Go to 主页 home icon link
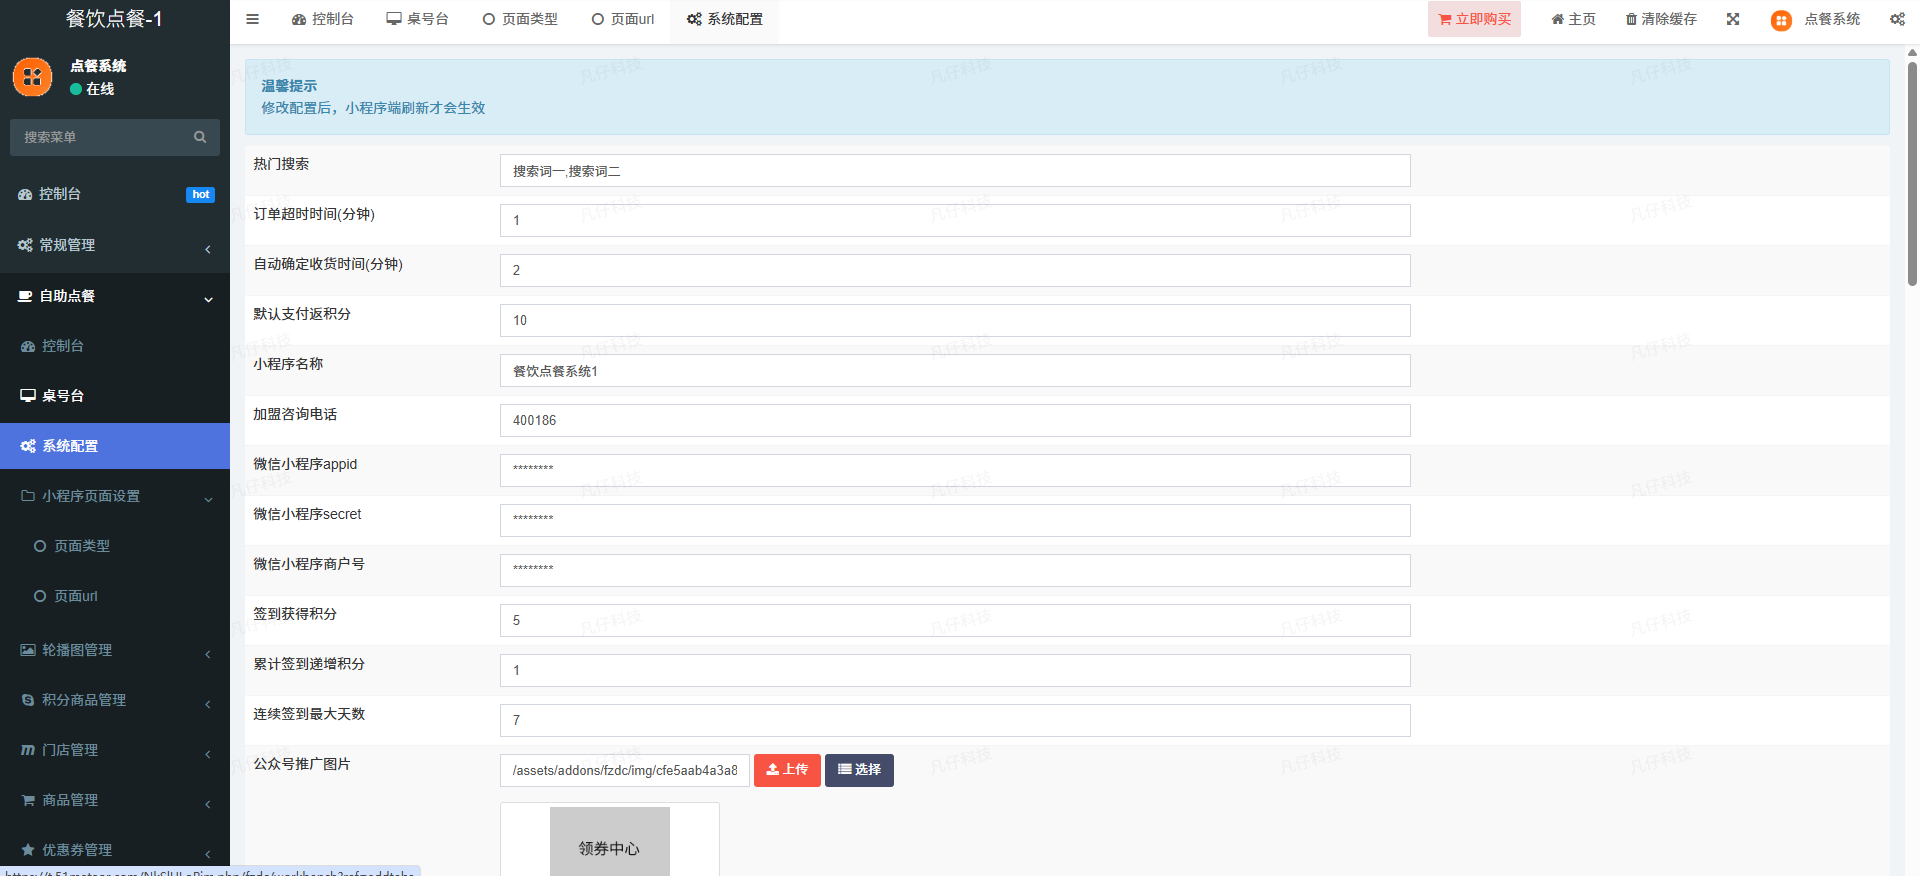The image size is (1920, 876). (x=1573, y=19)
